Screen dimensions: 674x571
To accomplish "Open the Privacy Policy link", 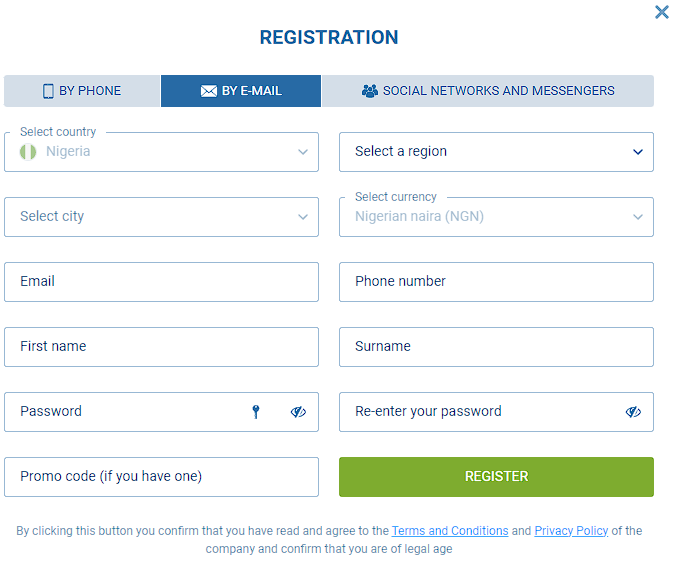I will click(x=571, y=531).
